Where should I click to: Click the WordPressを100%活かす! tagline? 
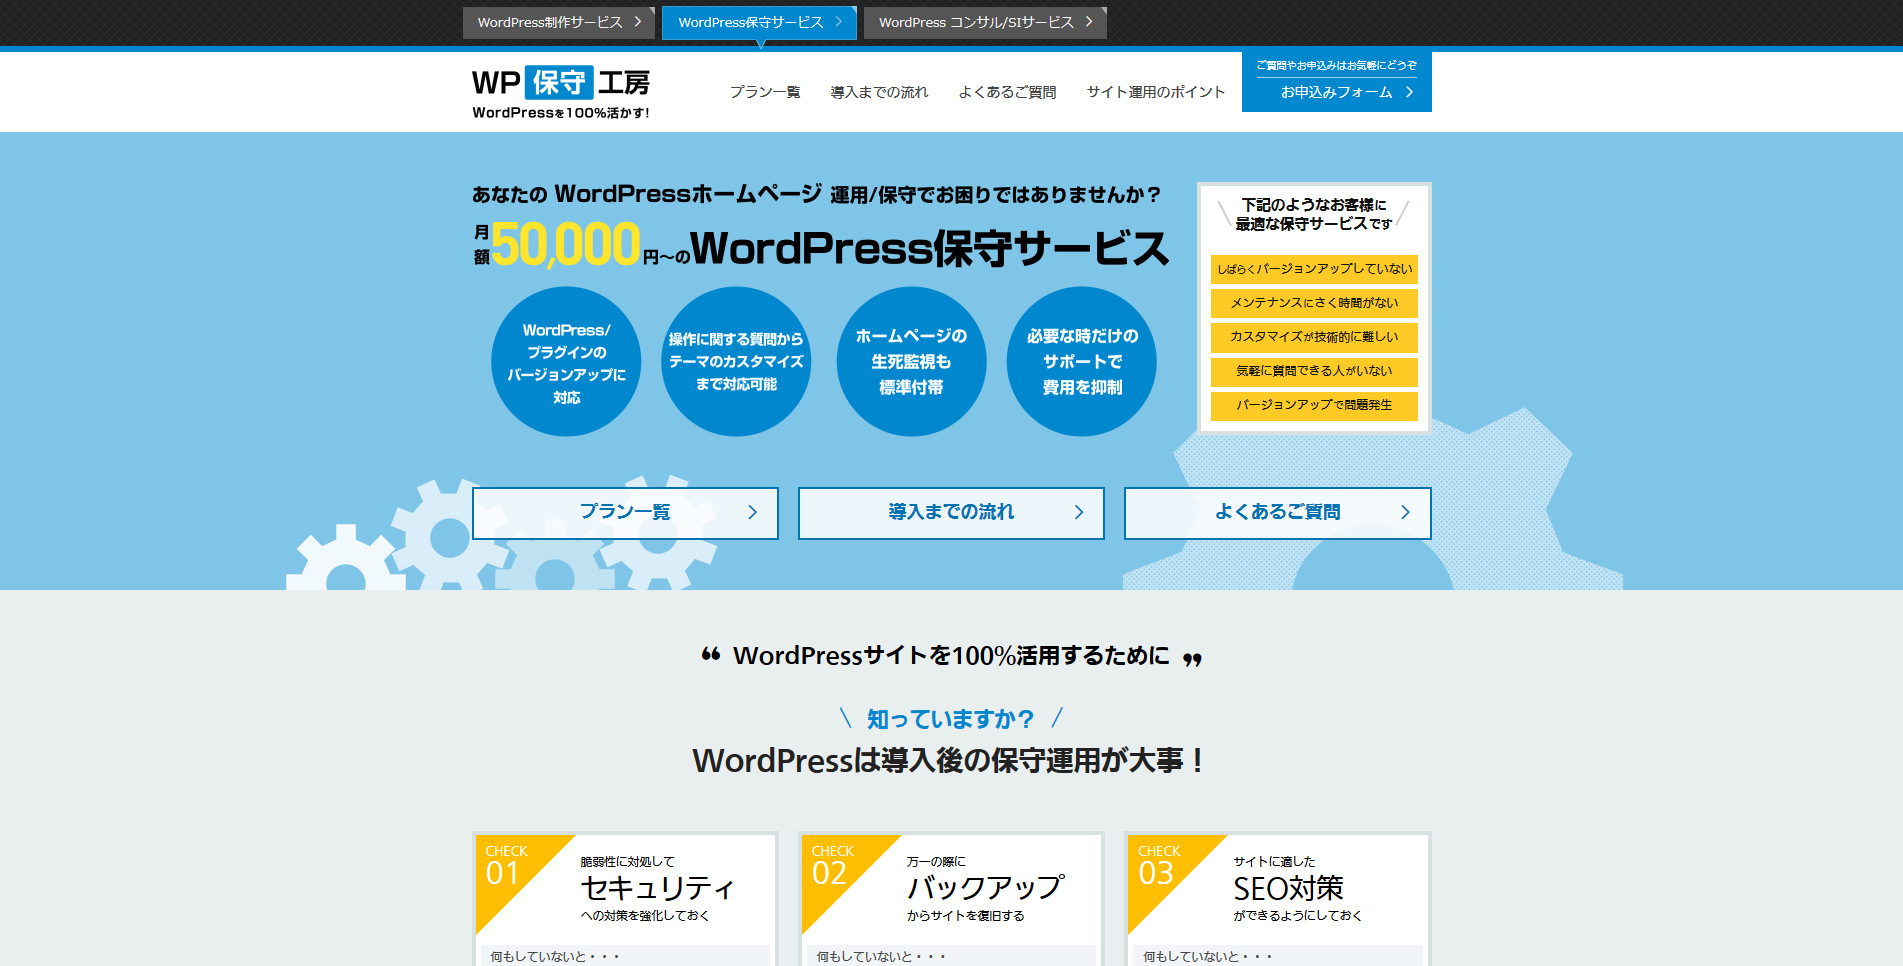click(561, 113)
